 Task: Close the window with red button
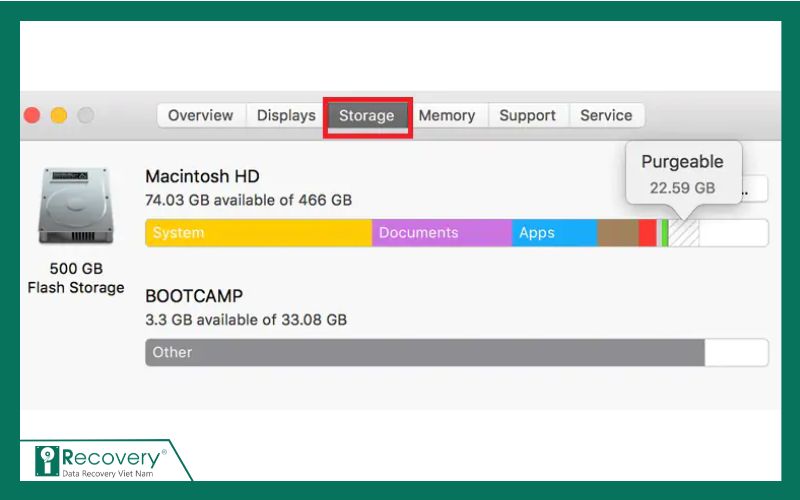[x=32, y=115]
